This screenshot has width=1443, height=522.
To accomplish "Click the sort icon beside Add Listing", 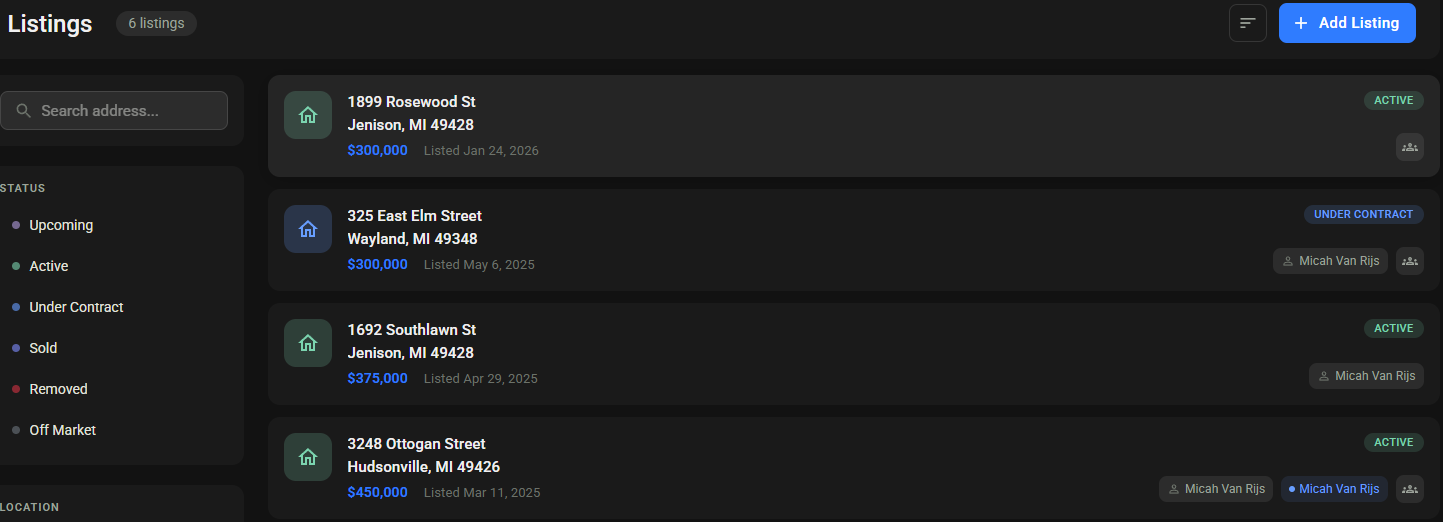I will pos(1247,23).
